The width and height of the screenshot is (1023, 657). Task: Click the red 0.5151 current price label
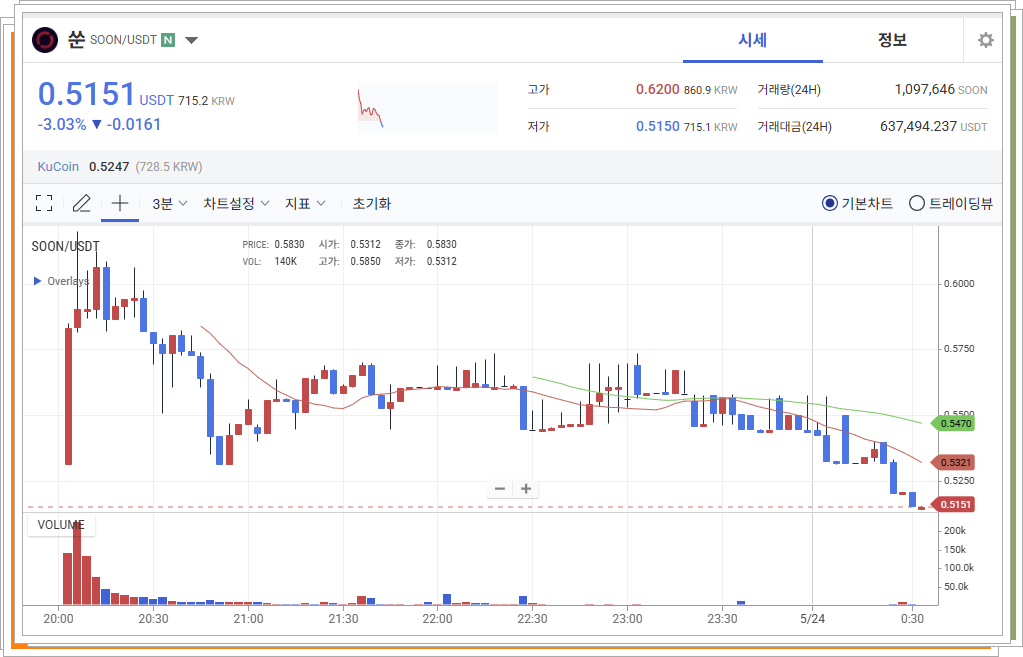click(958, 505)
